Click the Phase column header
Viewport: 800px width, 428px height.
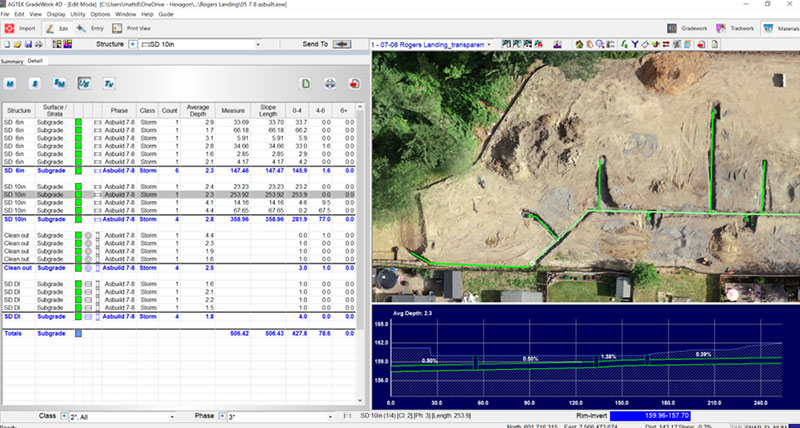[119, 110]
